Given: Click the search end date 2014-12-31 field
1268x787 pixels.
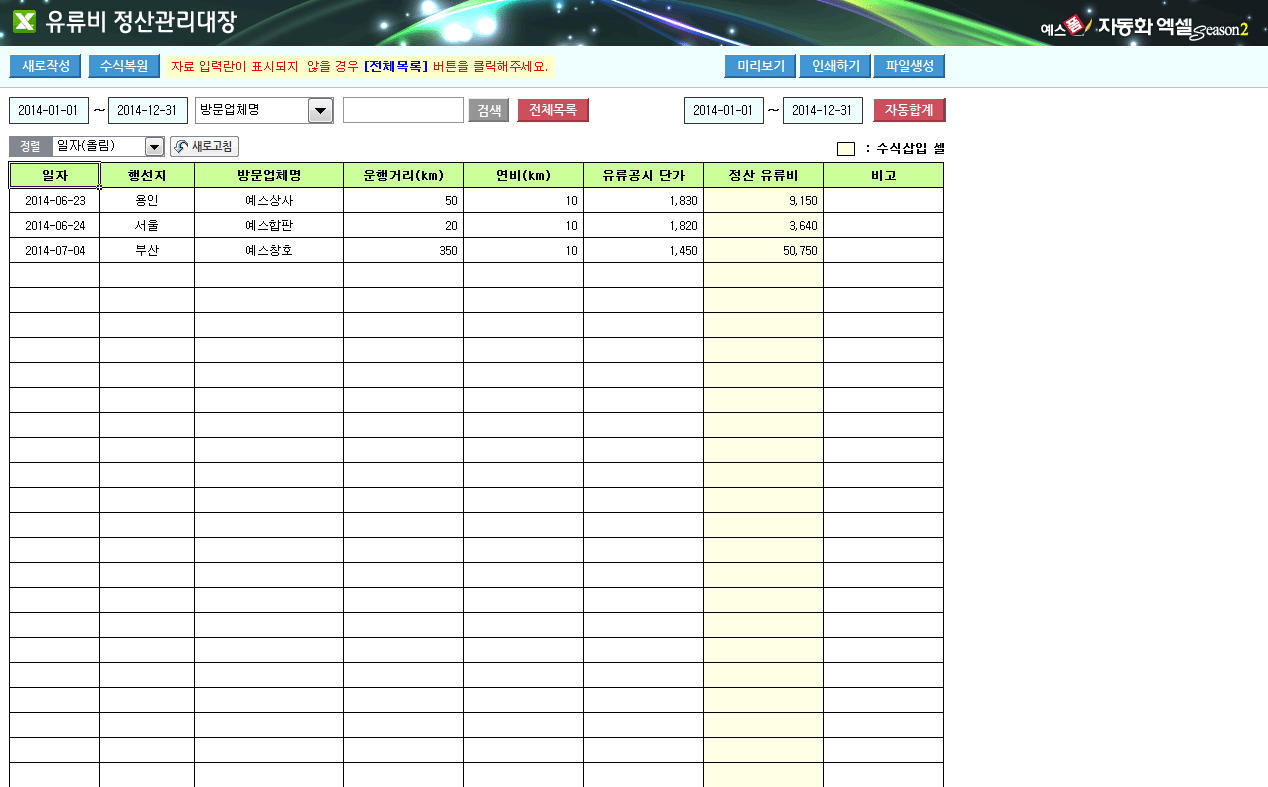Looking at the screenshot, I should [x=148, y=110].
